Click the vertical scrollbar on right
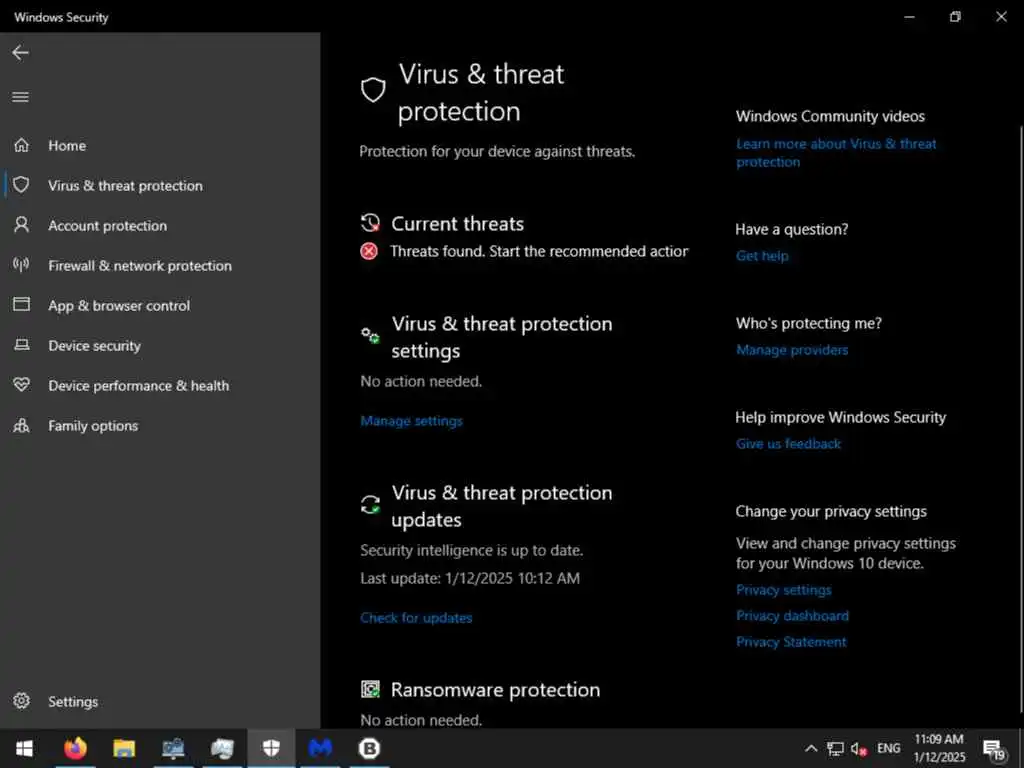 click(1020, 418)
